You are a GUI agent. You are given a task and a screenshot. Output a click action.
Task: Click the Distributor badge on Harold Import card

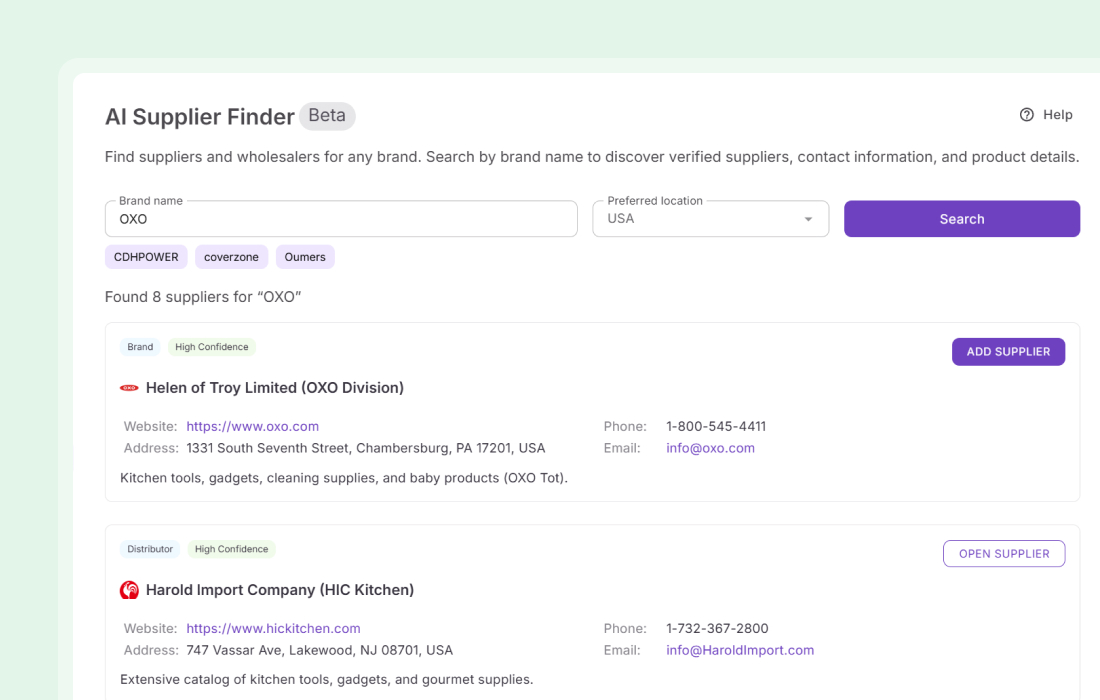pyautogui.click(x=150, y=549)
